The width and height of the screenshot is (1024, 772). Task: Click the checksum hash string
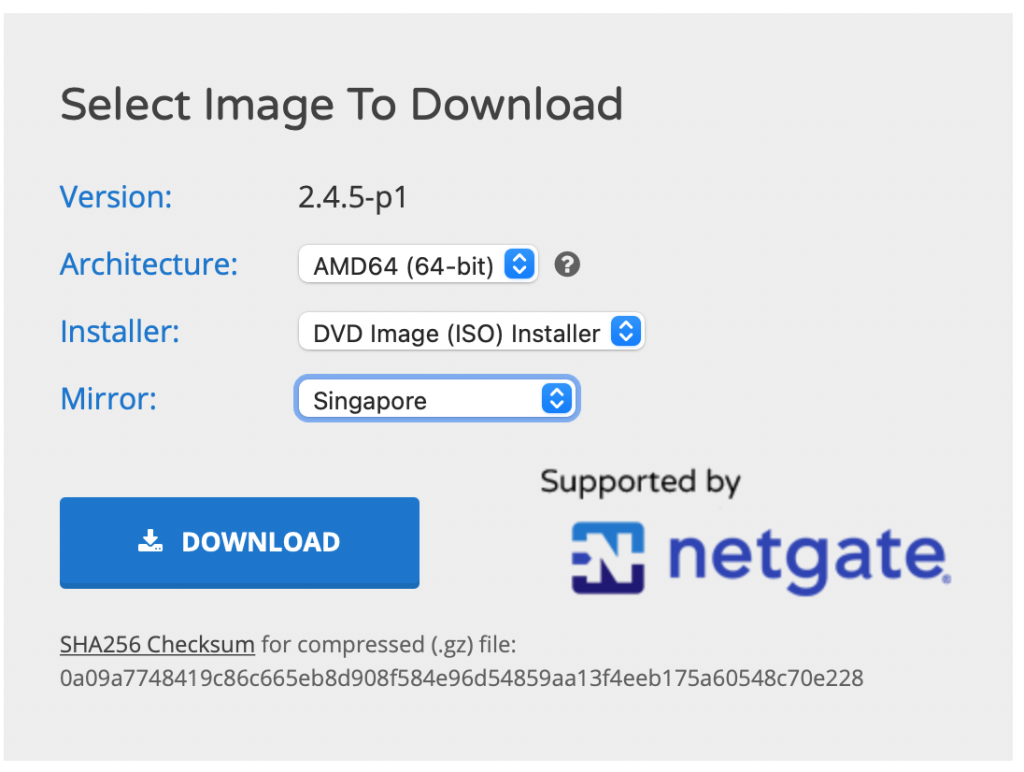pos(462,678)
